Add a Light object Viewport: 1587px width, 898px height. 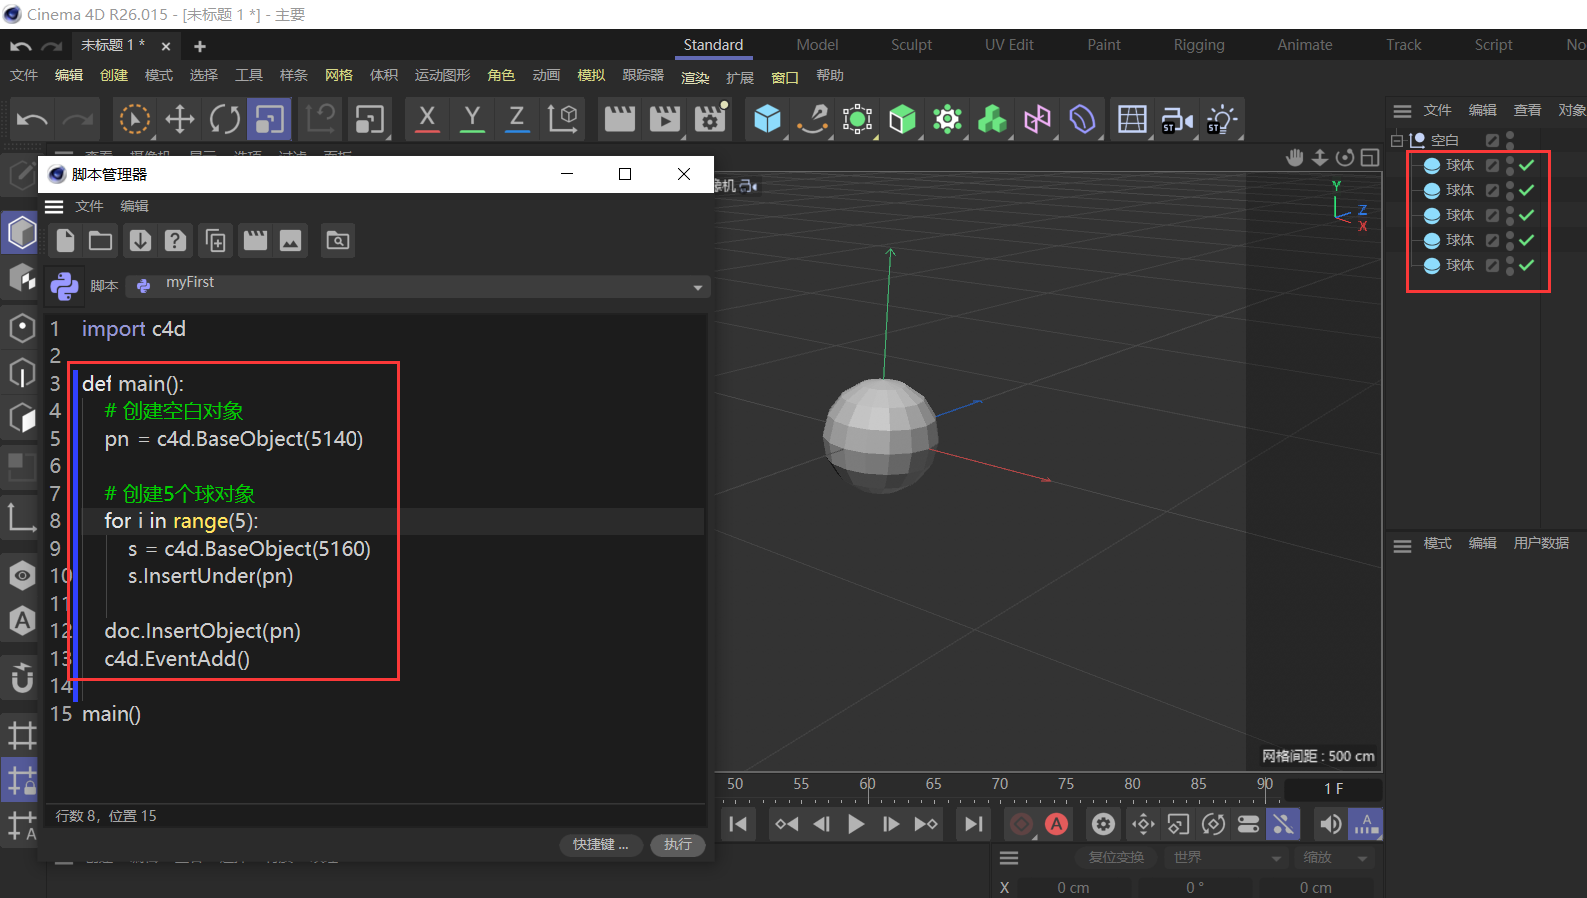(1222, 120)
